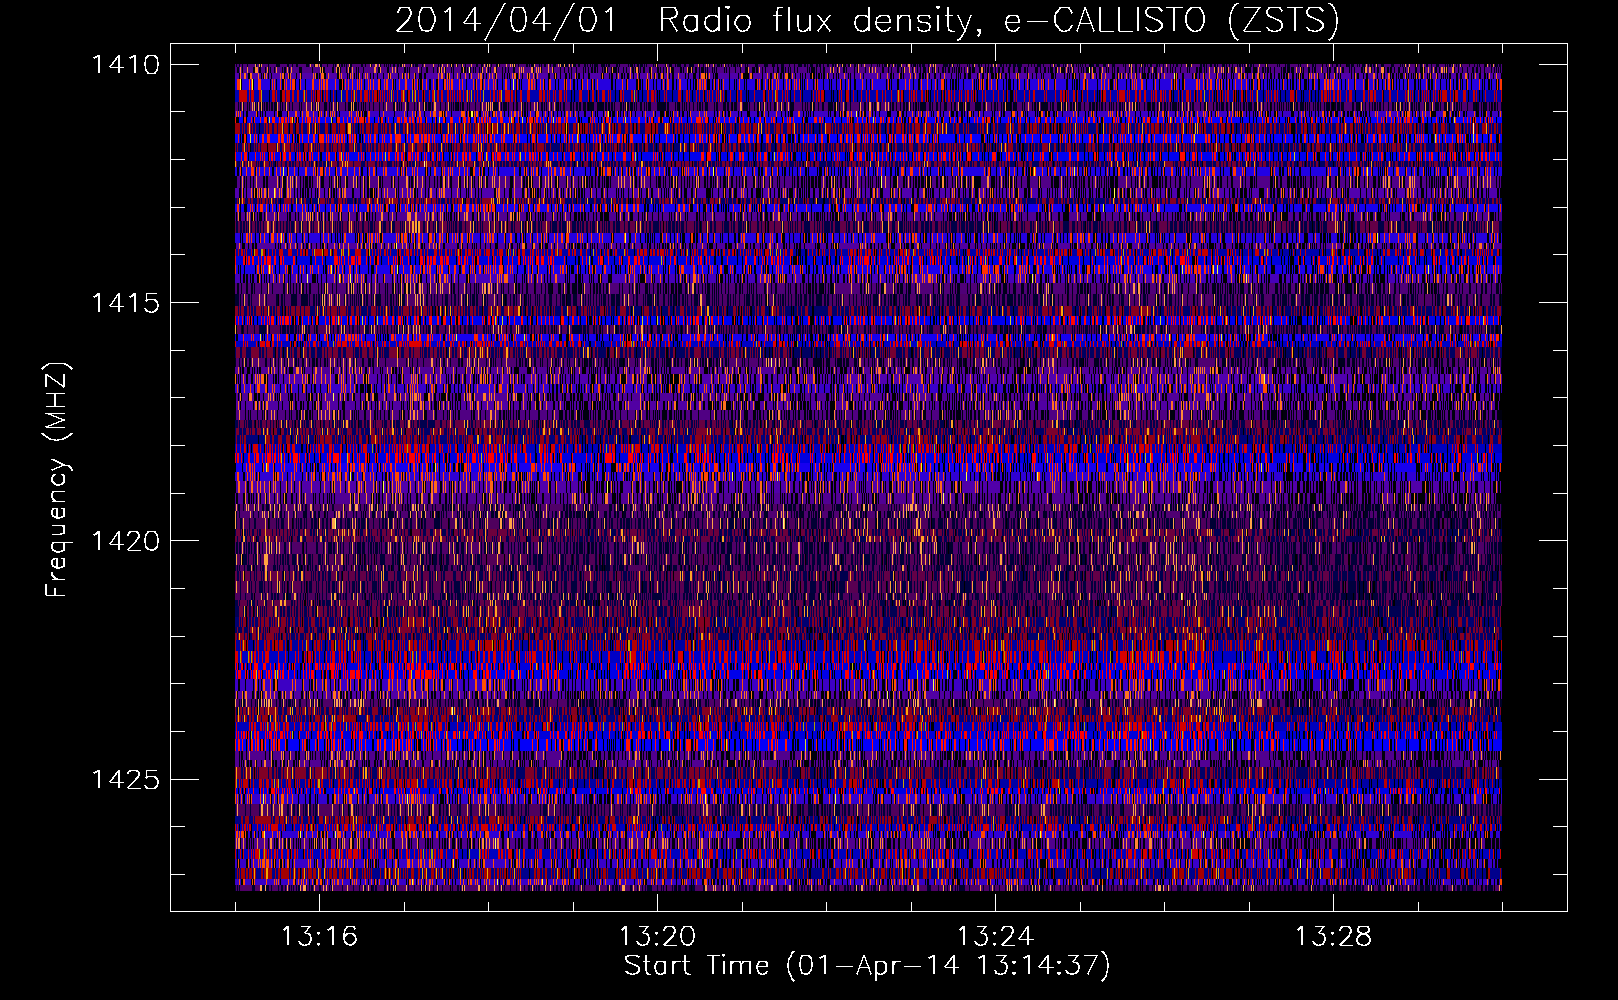1618x1000 pixels.
Task: Click the 'Frequency (MHZ)' axis label
Action: 57,480
